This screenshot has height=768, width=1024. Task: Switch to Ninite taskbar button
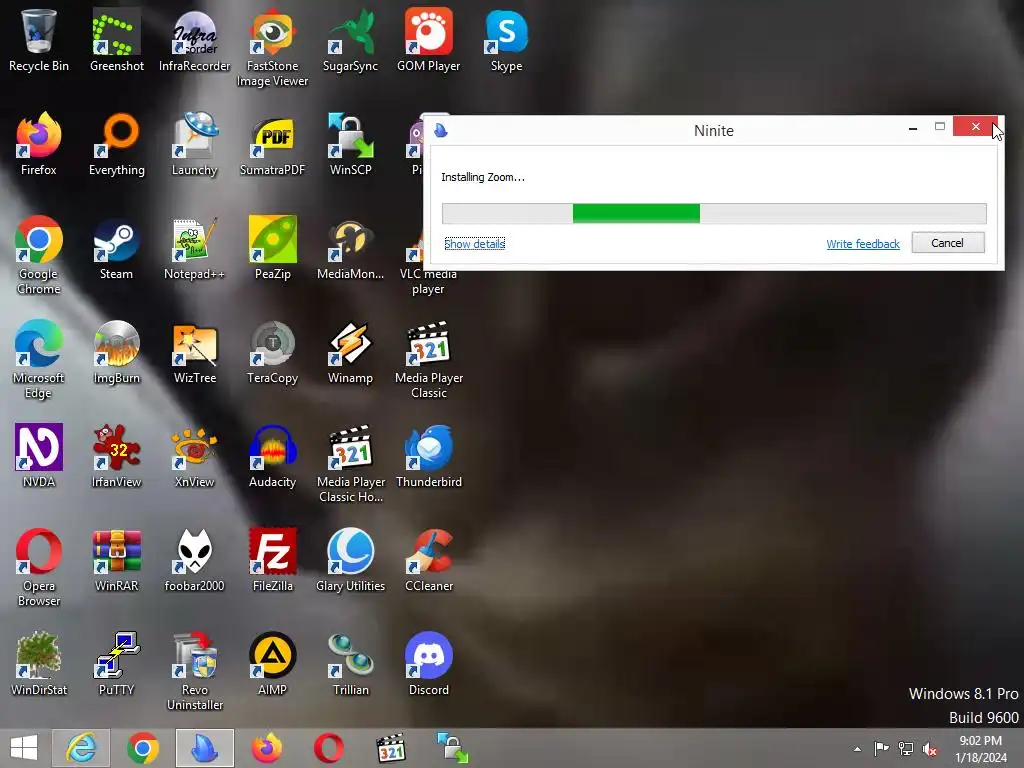coord(204,748)
